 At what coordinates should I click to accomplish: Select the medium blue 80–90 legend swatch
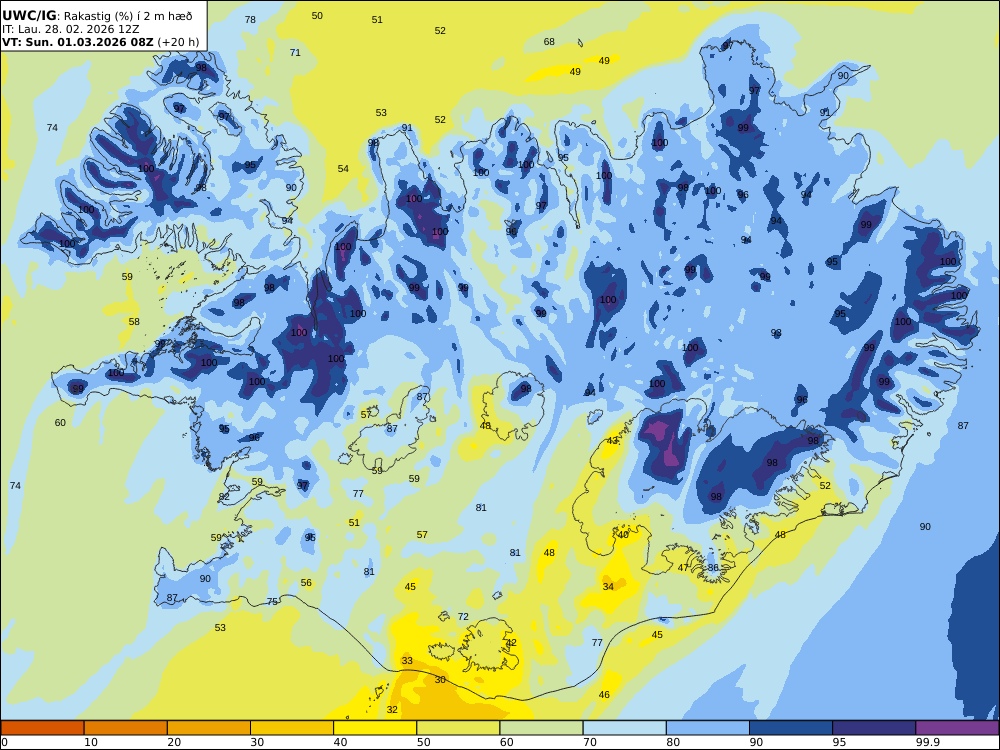(708, 728)
